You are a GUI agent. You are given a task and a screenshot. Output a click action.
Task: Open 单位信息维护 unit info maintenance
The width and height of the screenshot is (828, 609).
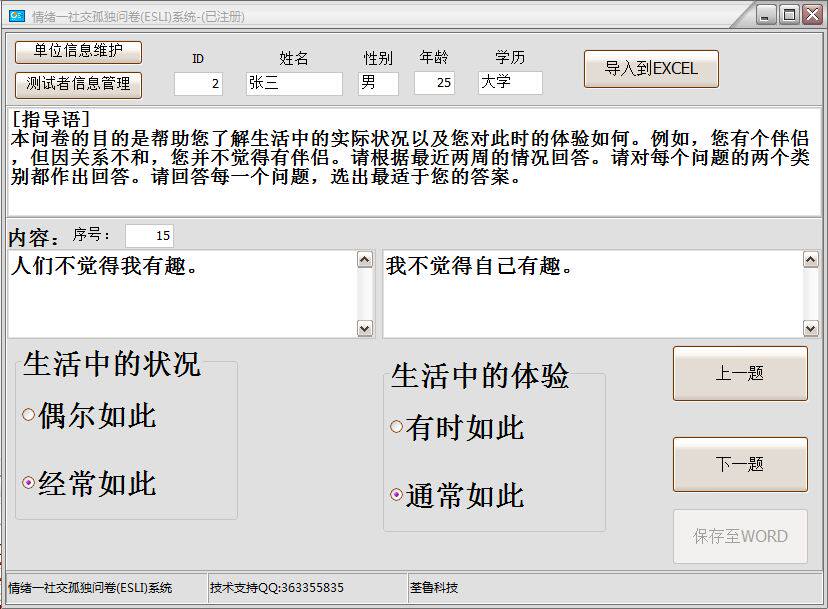78,52
